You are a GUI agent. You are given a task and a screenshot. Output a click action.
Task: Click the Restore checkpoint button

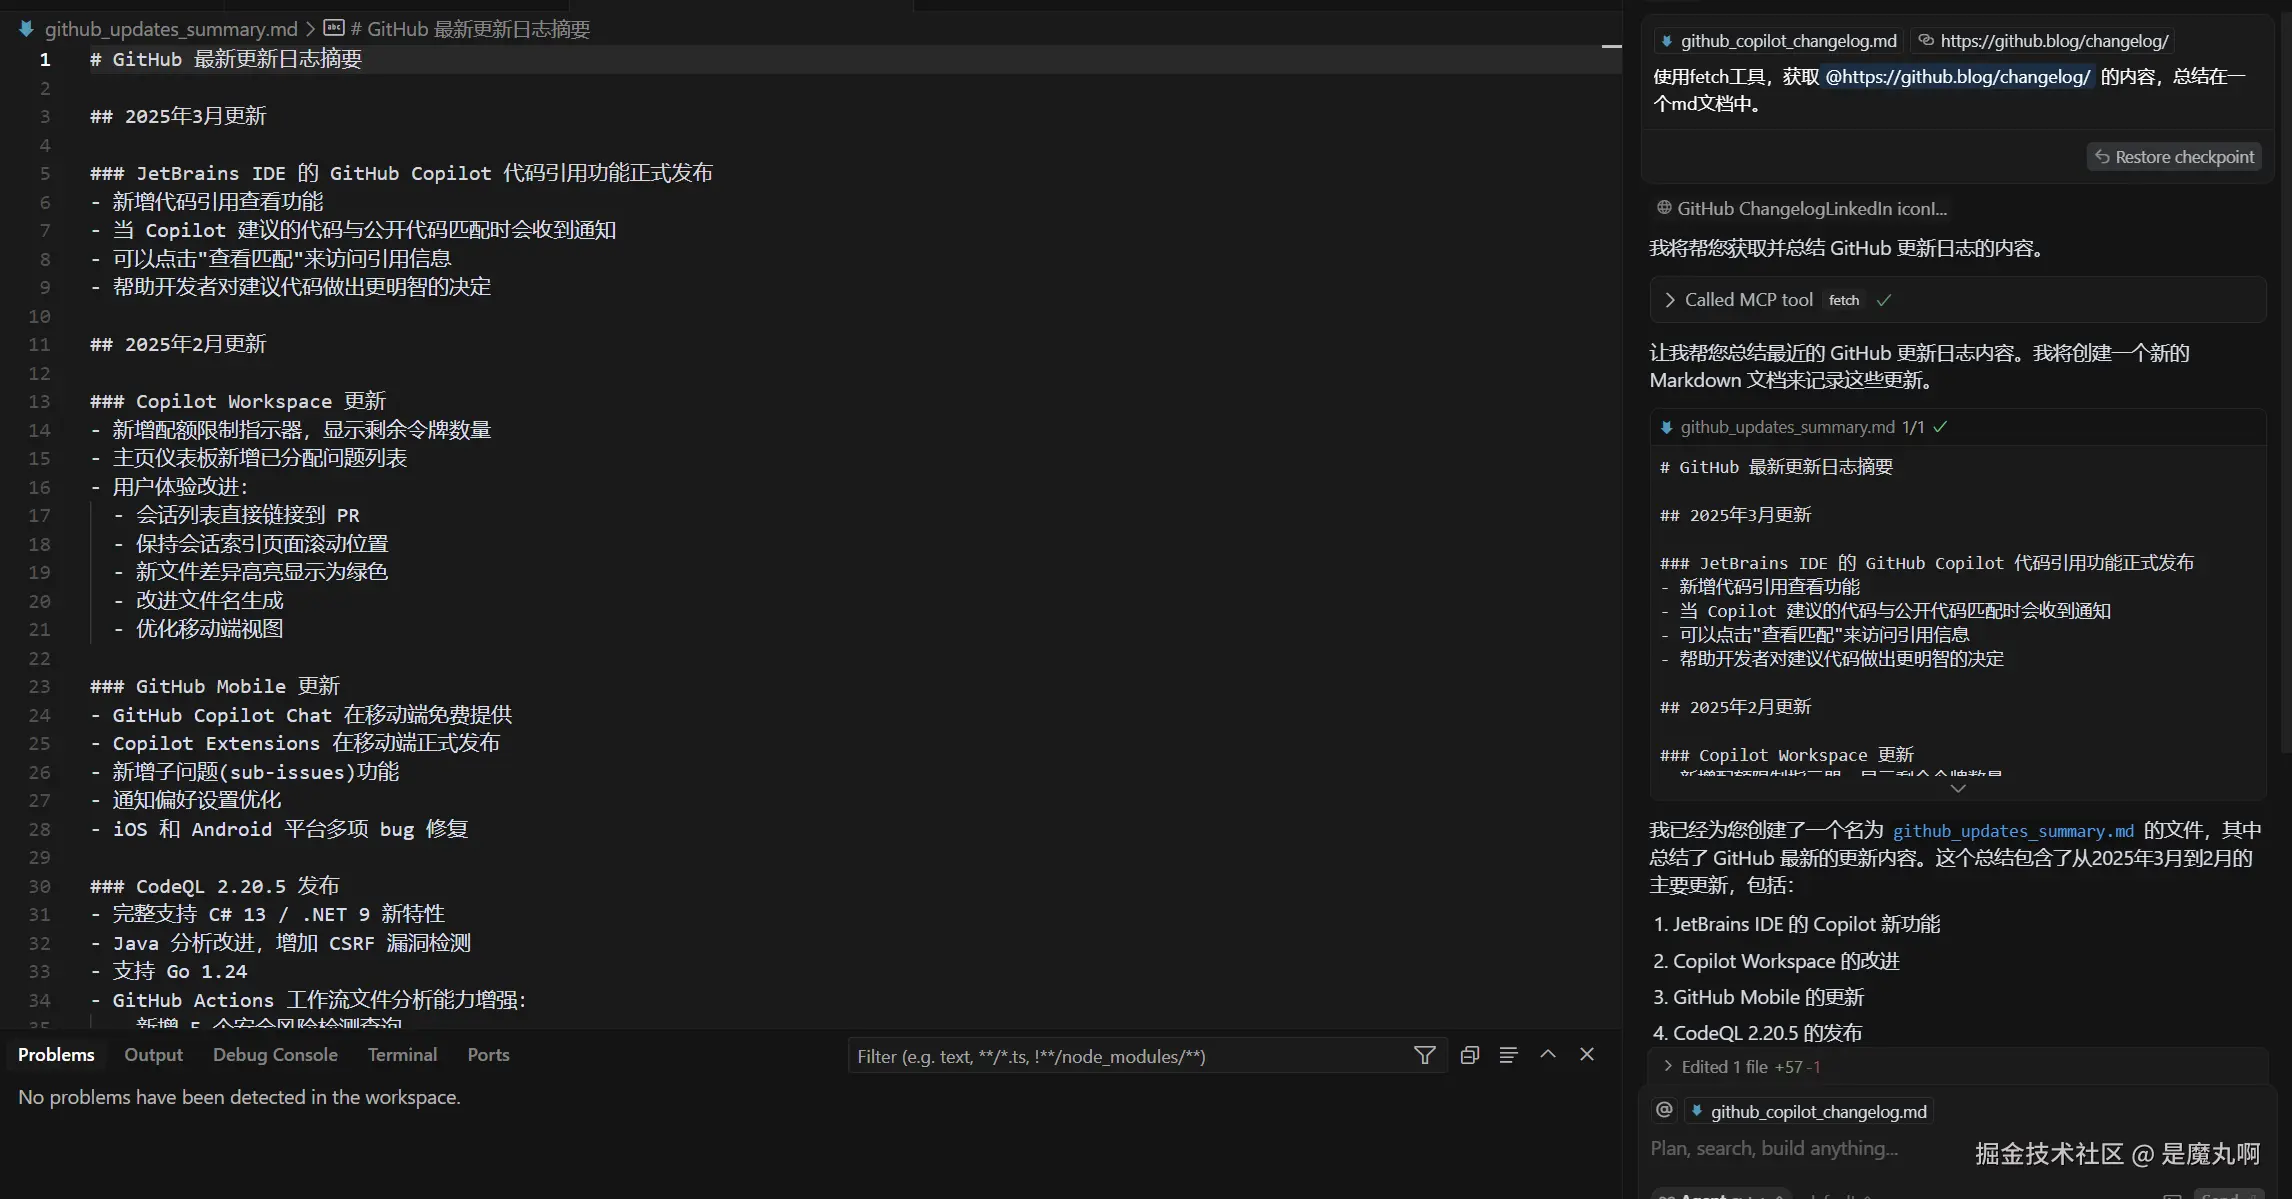click(2174, 157)
